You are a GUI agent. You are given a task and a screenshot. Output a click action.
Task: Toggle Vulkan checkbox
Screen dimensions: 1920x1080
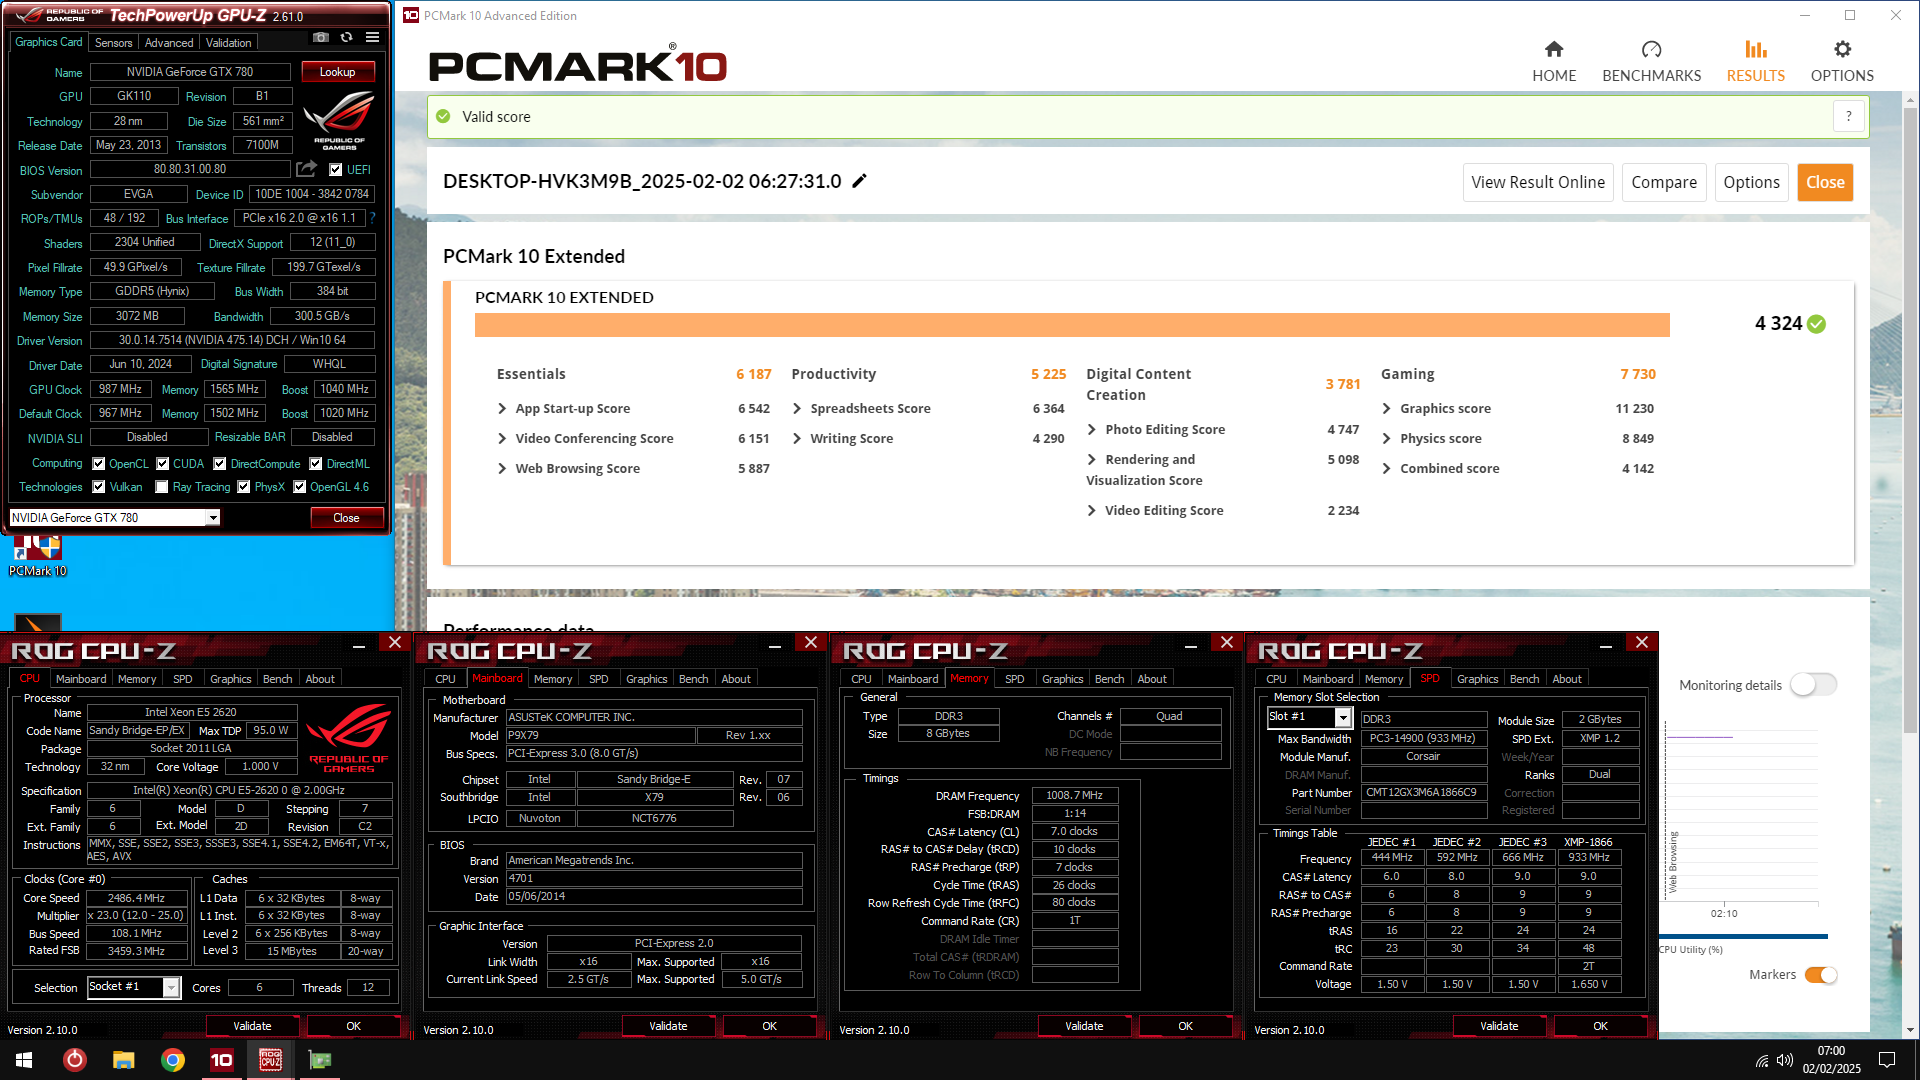point(99,487)
